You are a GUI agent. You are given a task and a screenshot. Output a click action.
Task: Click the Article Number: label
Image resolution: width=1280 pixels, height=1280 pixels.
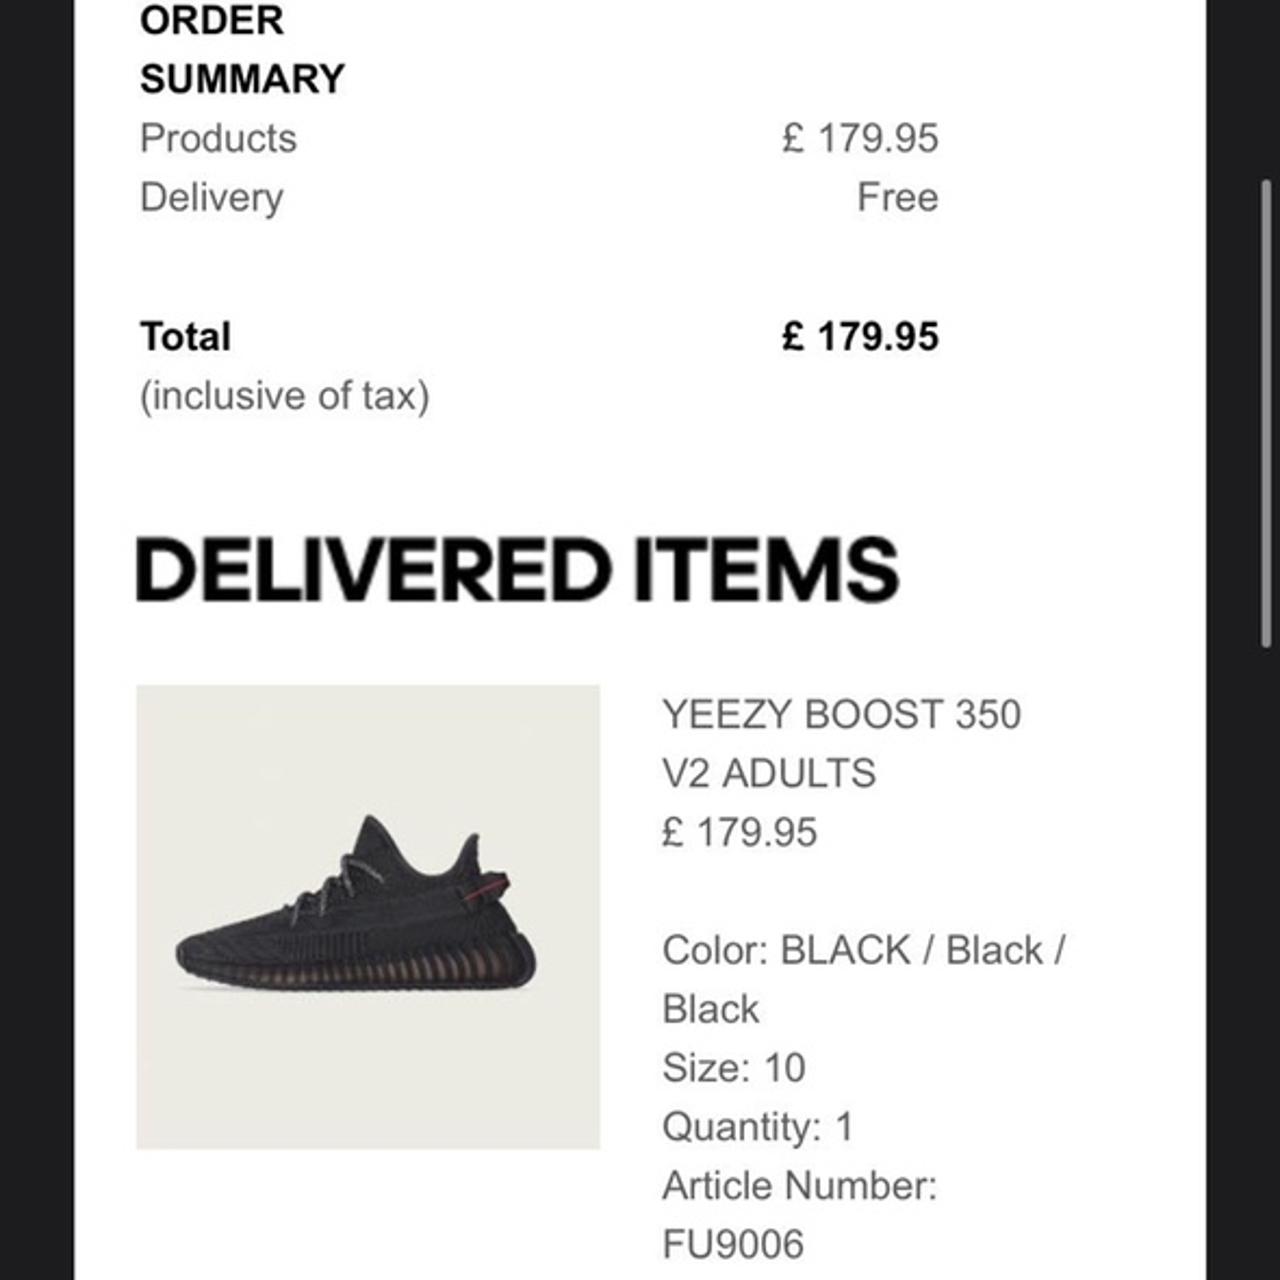(799, 1185)
